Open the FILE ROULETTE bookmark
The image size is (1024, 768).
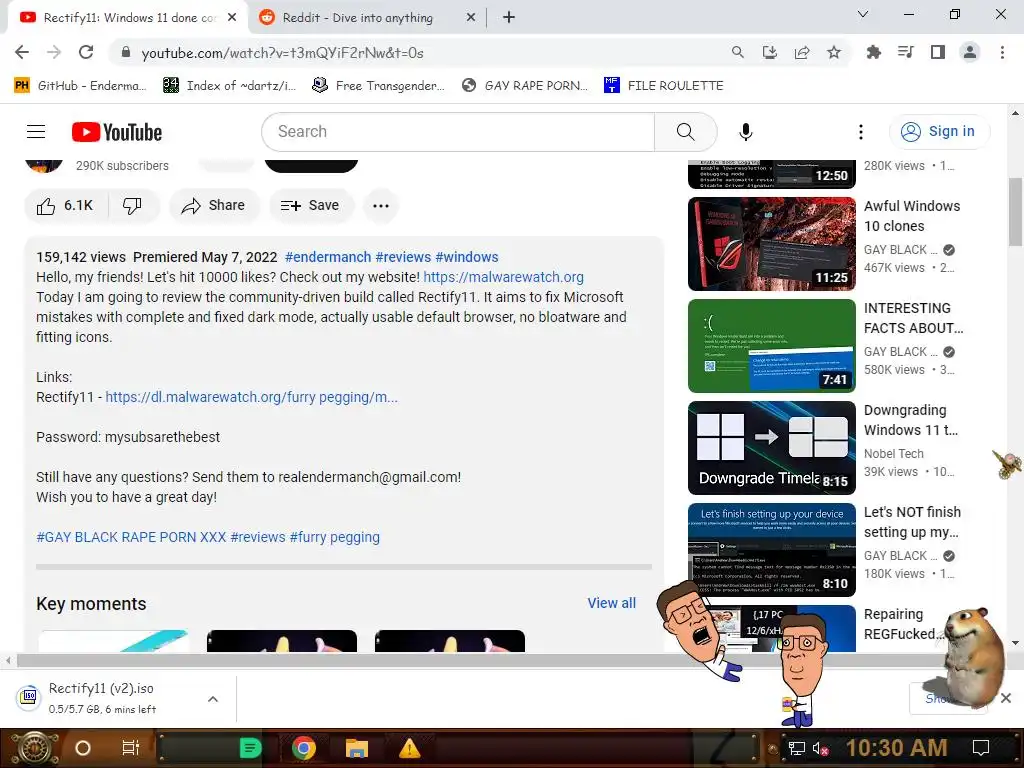(x=664, y=85)
